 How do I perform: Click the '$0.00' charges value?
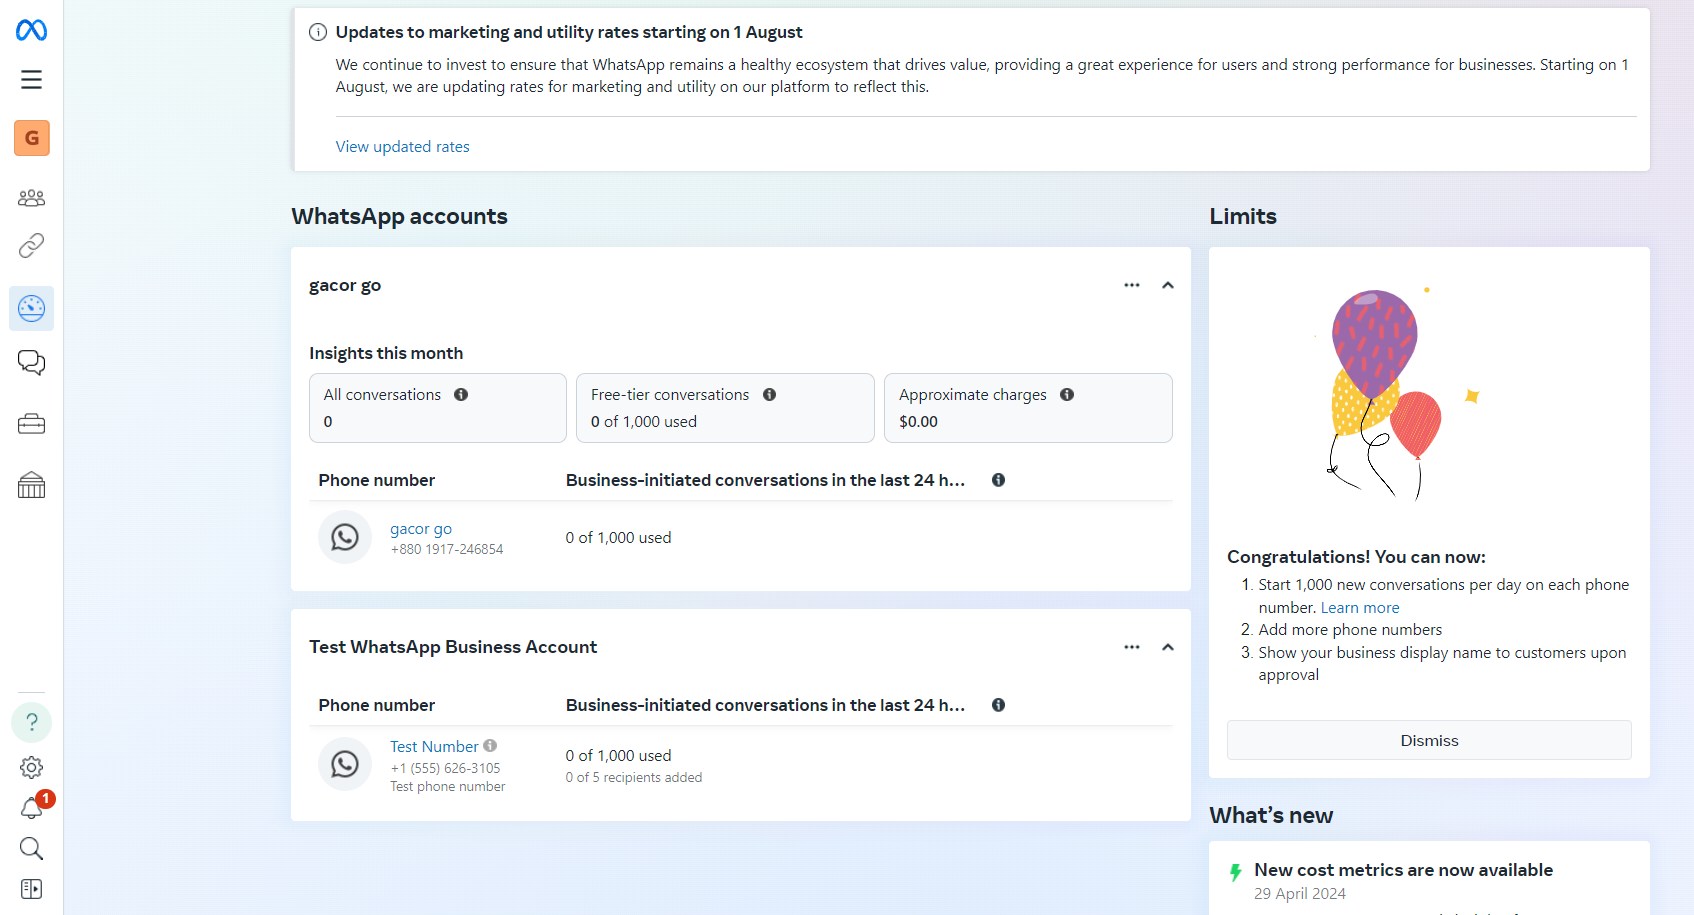pos(918,422)
